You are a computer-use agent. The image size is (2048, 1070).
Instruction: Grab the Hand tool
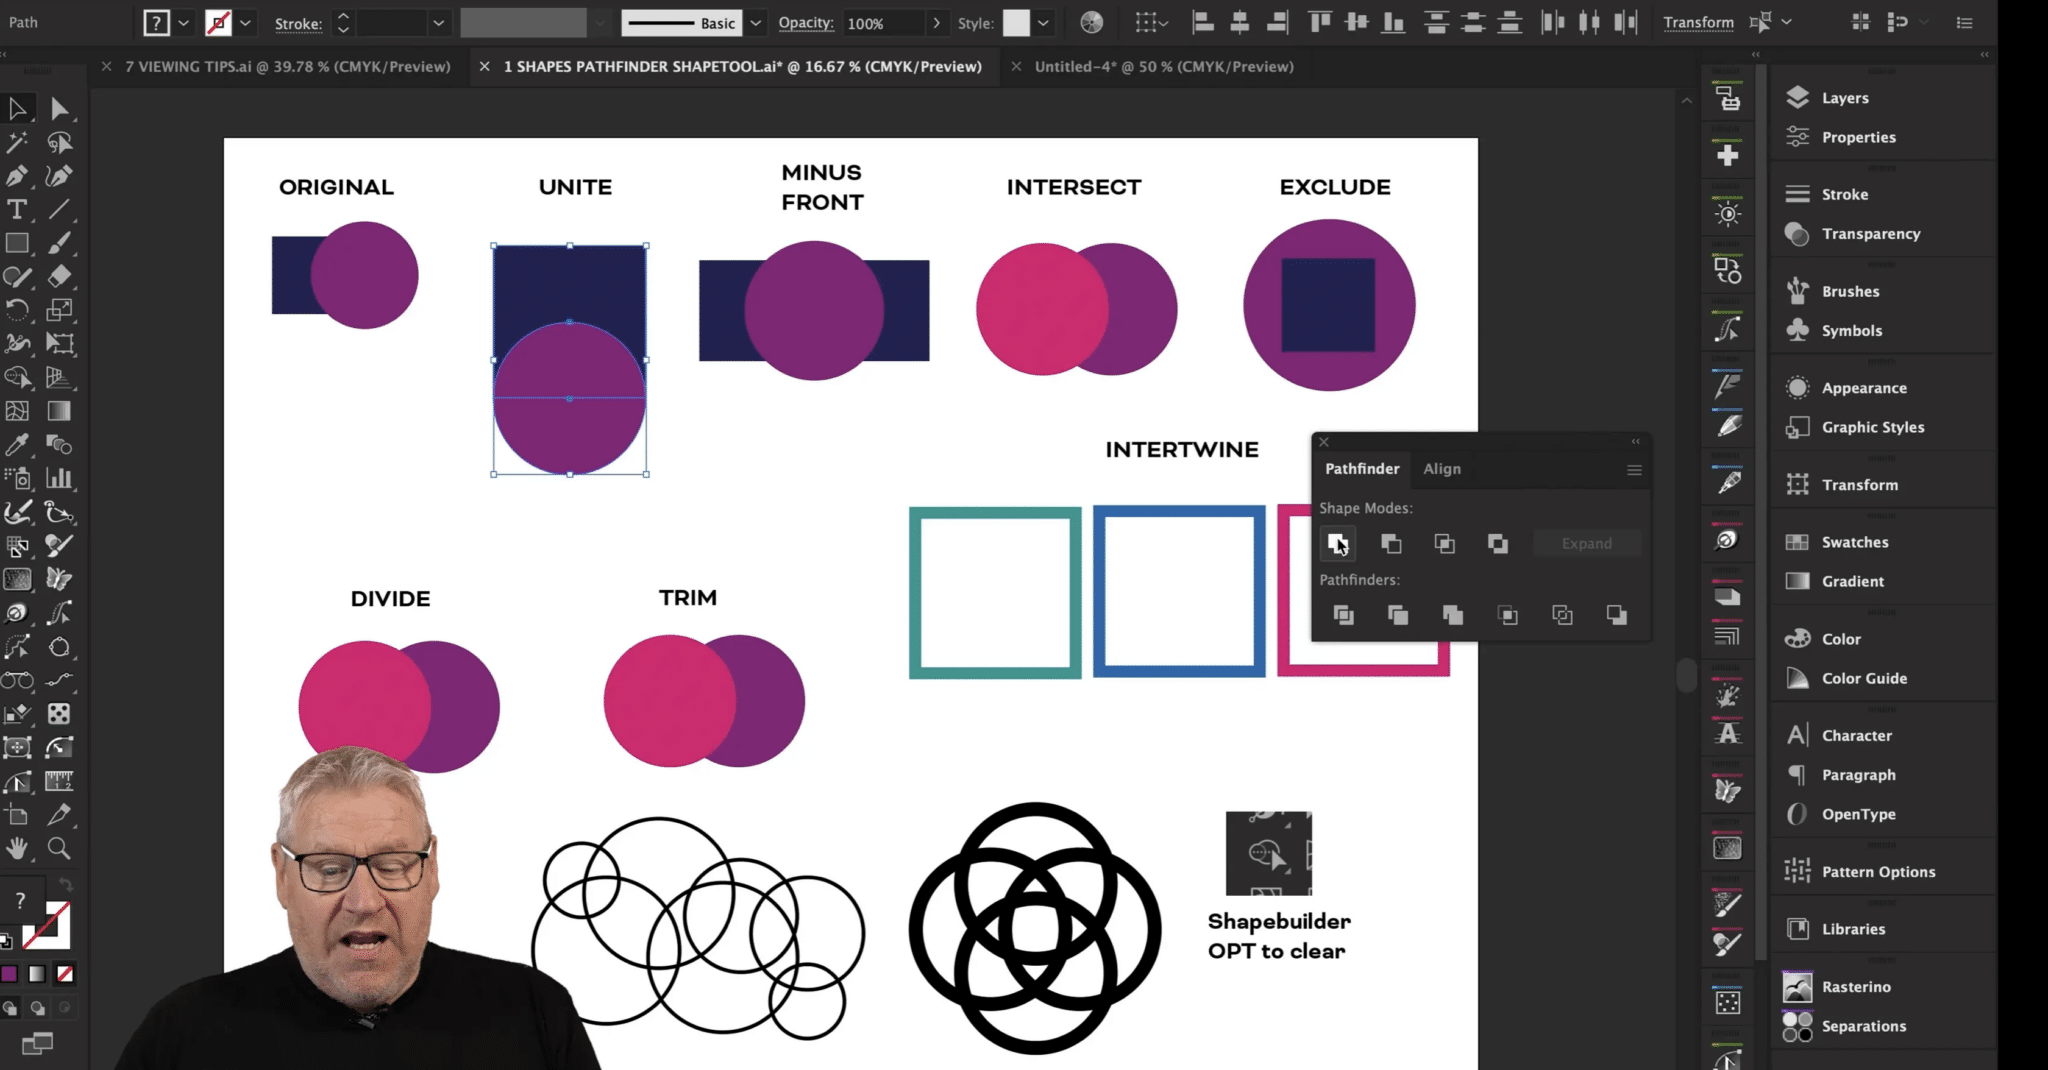[17, 848]
